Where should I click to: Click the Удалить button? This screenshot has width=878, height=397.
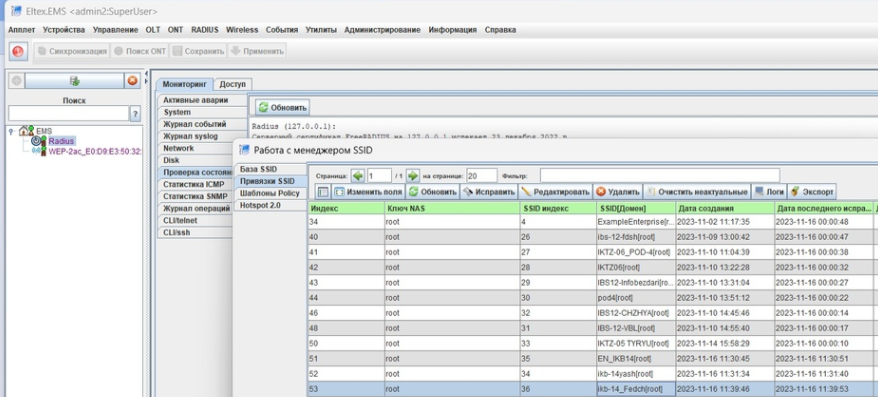[618, 192]
